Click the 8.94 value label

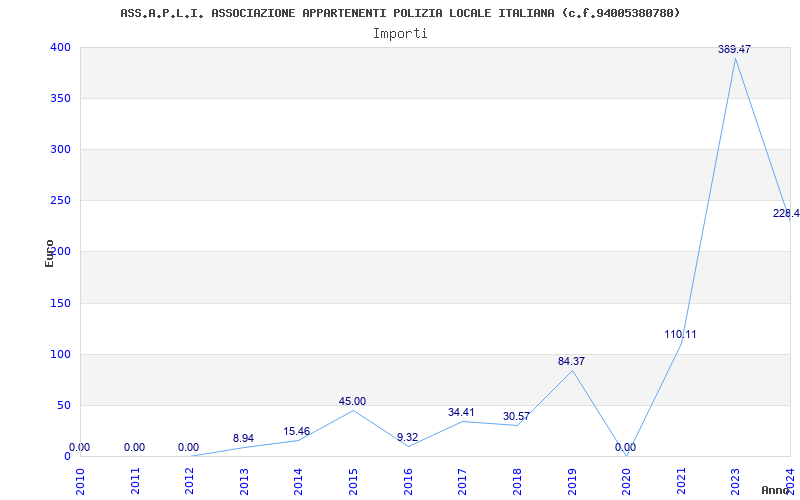[x=243, y=438]
